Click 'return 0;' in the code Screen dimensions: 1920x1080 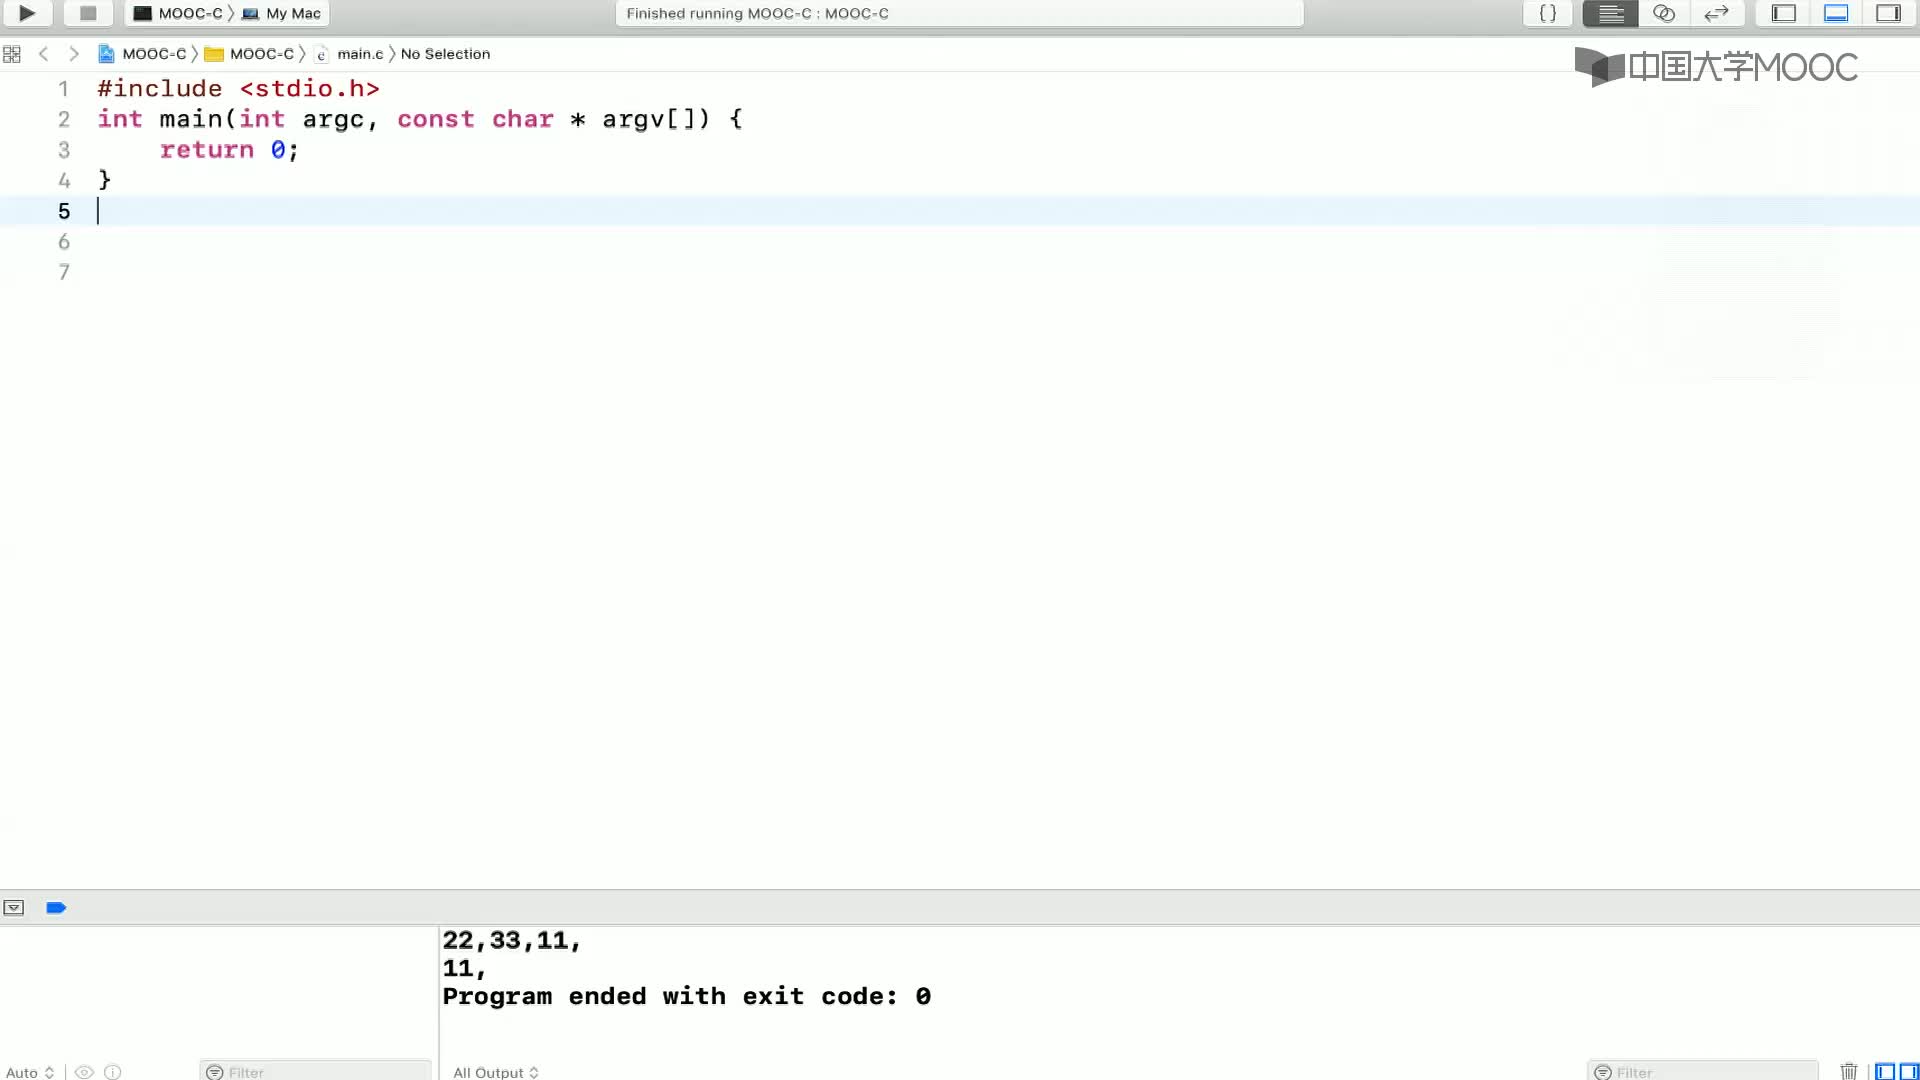tap(229, 150)
